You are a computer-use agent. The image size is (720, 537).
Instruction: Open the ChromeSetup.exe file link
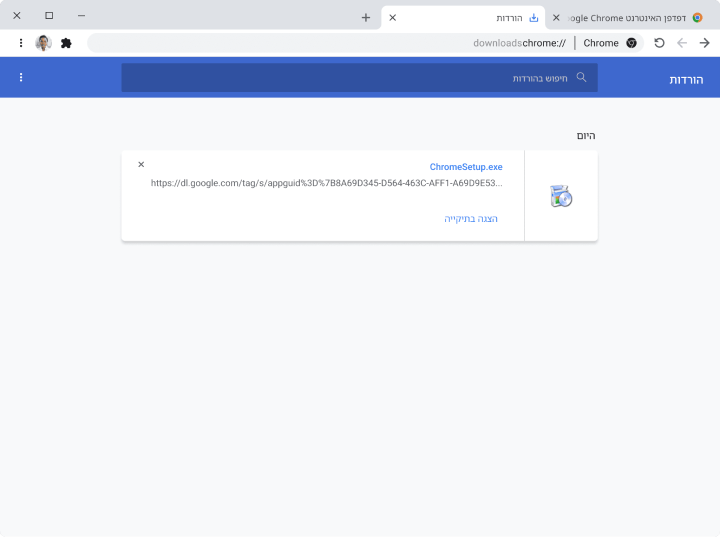(x=466, y=167)
